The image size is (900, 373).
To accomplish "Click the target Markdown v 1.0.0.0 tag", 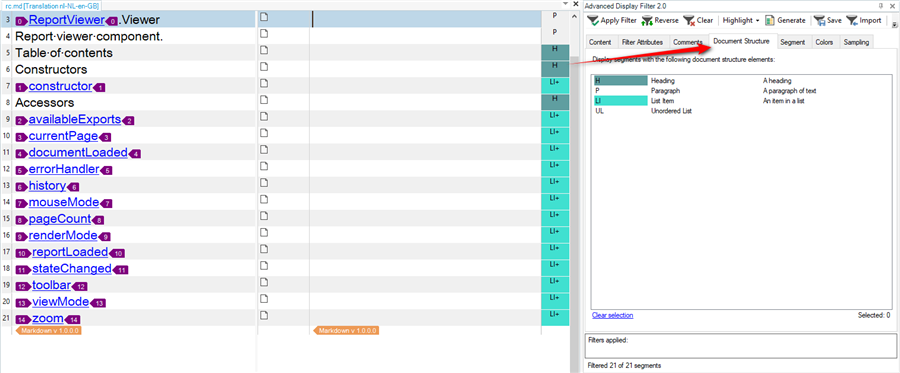I will (x=347, y=331).
